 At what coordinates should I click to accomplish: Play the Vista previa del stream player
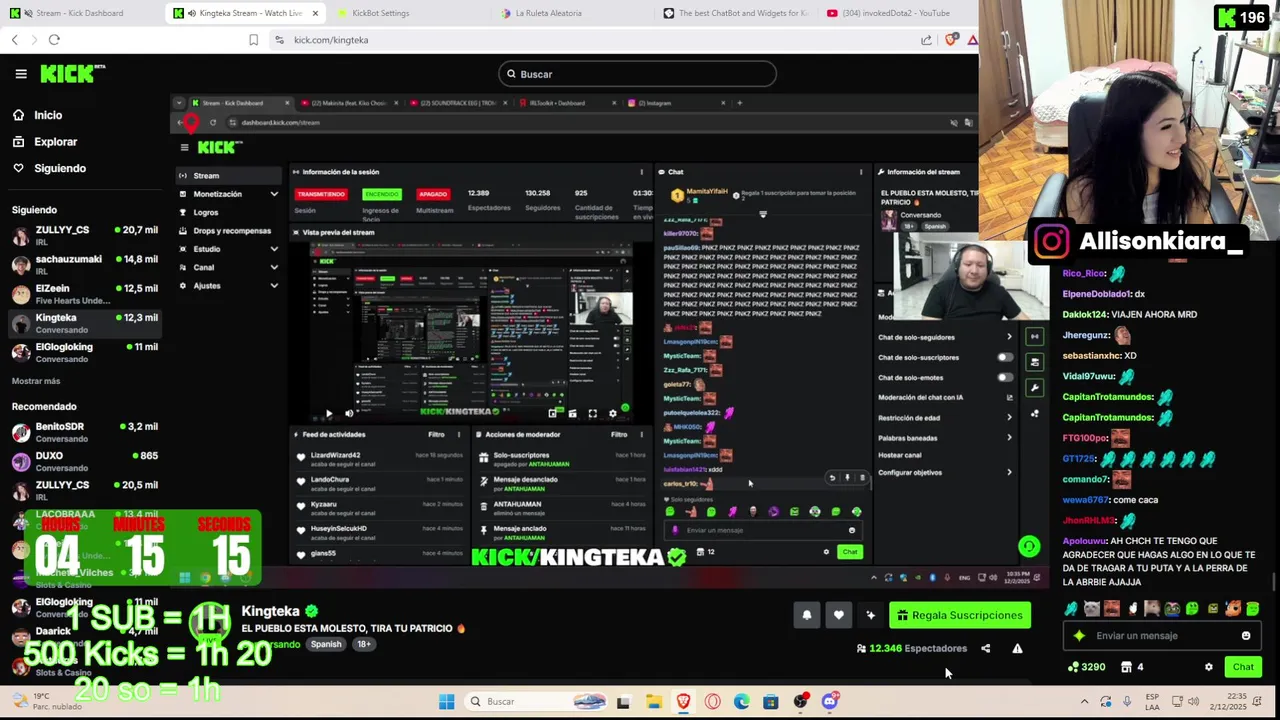329,413
